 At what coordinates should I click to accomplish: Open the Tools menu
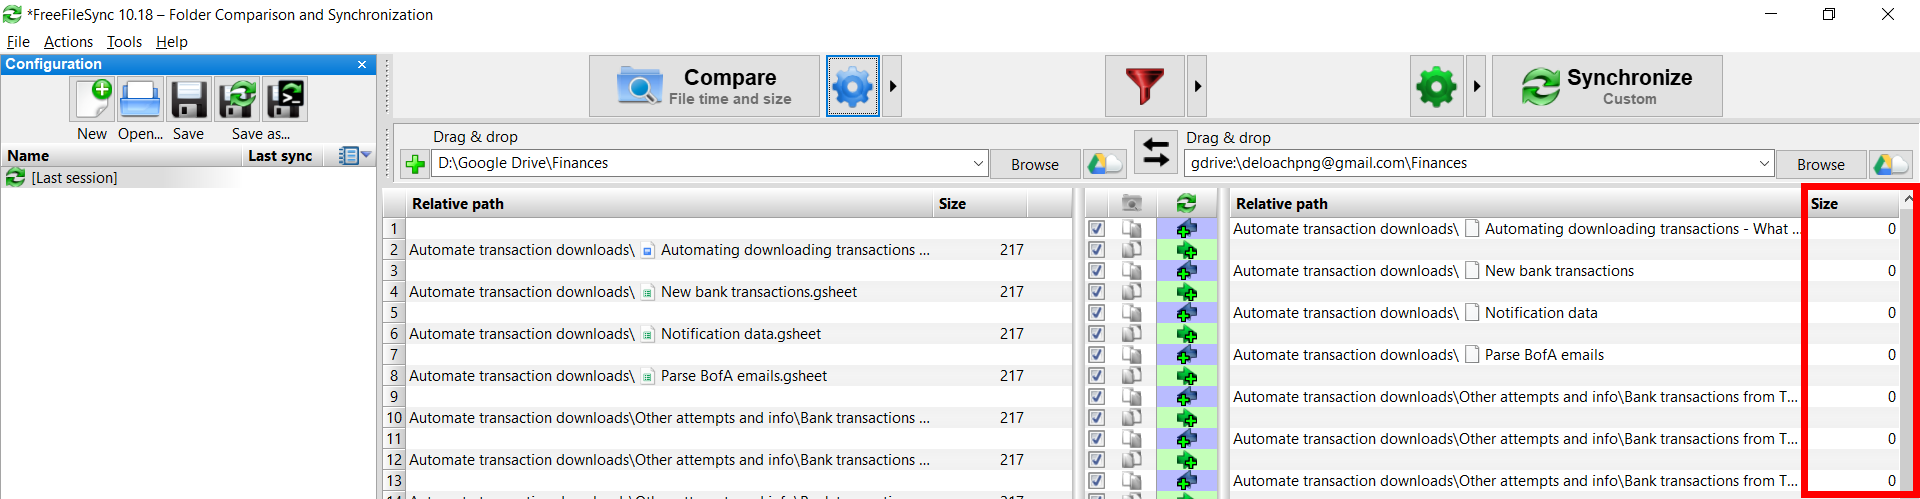click(124, 42)
